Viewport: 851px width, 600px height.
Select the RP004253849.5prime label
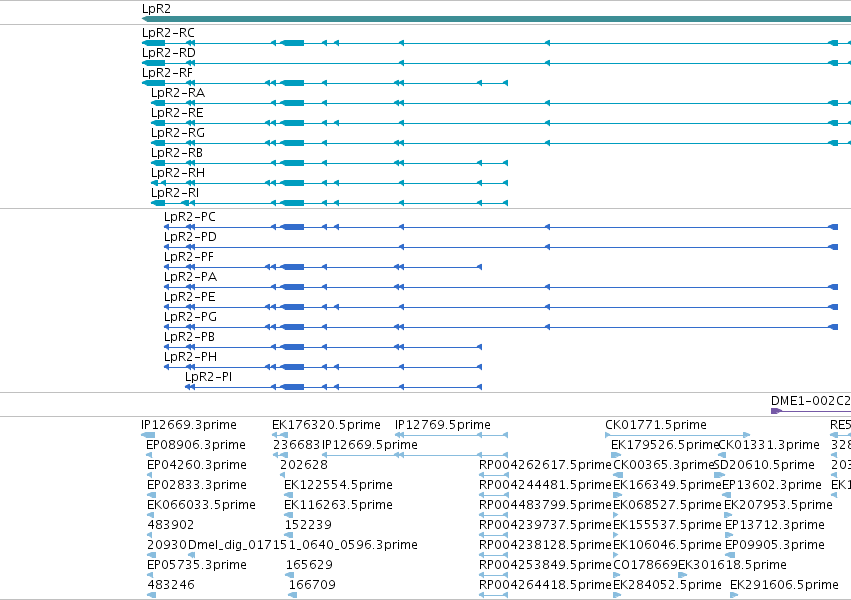pos(545,565)
